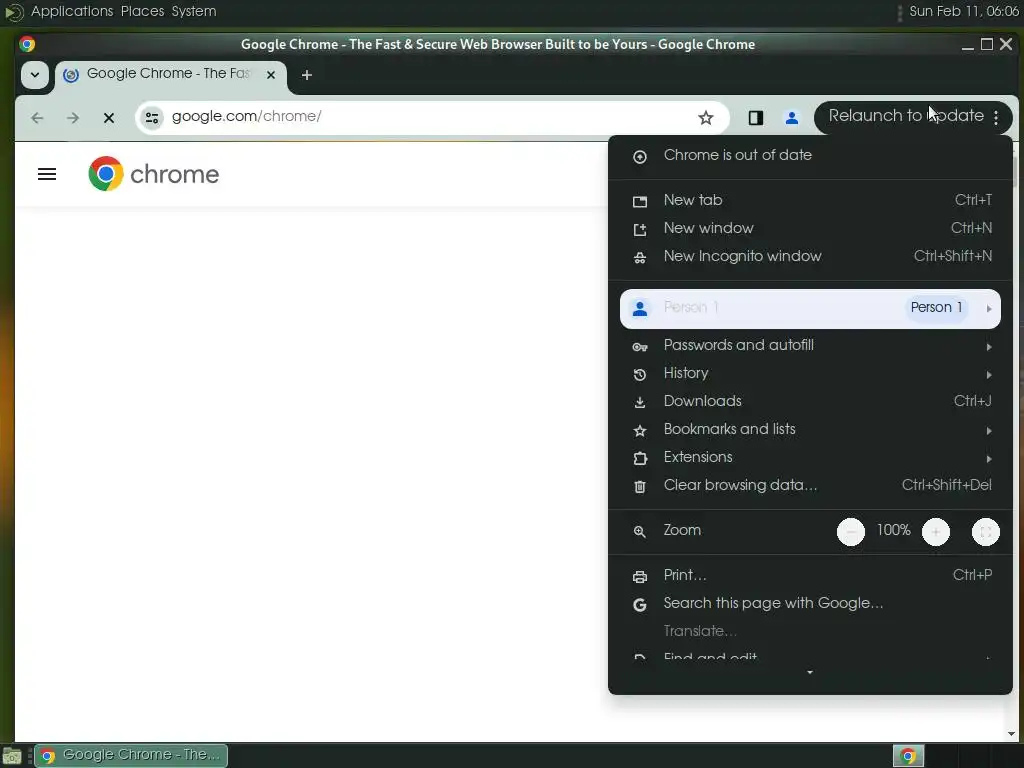Expand the History submenu

click(x=810, y=374)
